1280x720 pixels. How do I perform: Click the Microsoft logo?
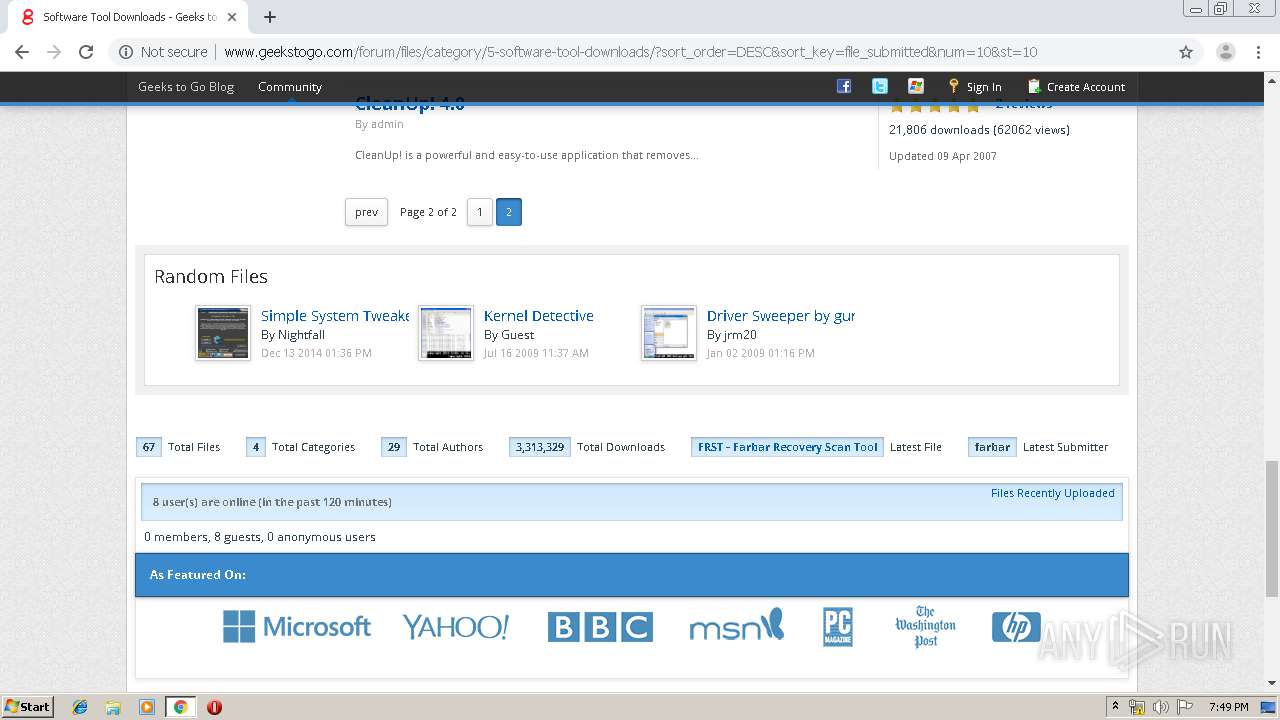(297, 627)
